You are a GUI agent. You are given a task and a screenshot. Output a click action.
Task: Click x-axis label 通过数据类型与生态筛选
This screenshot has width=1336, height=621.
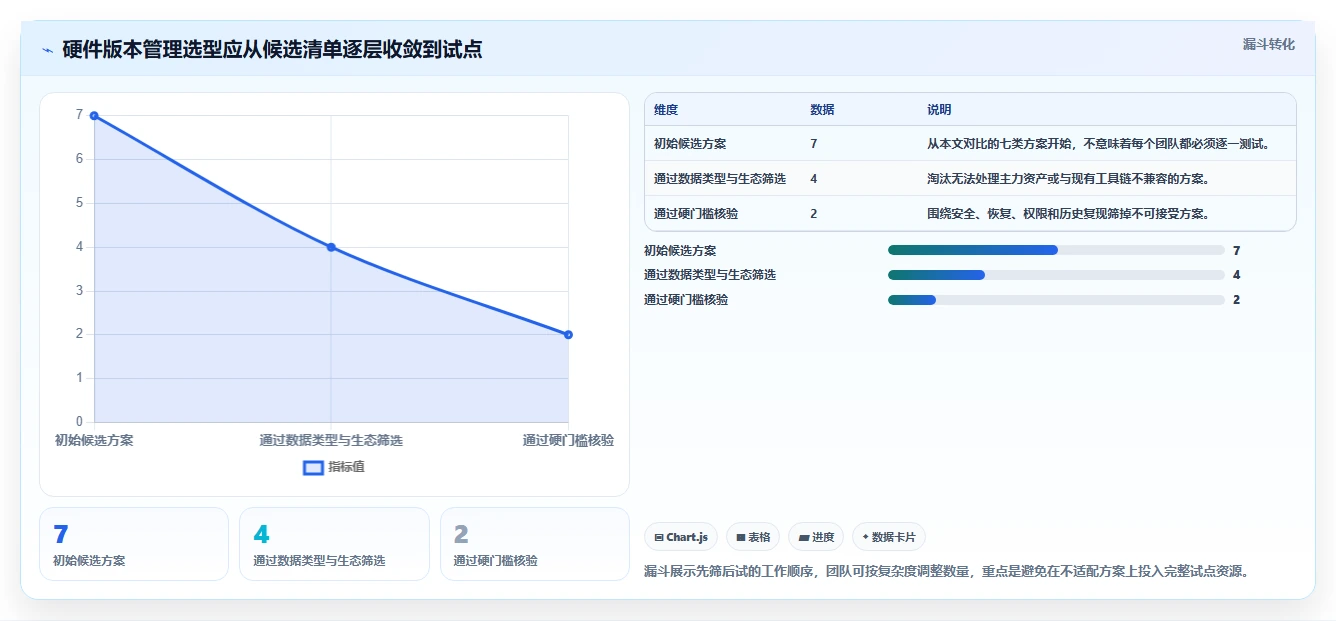pos(331,440)
